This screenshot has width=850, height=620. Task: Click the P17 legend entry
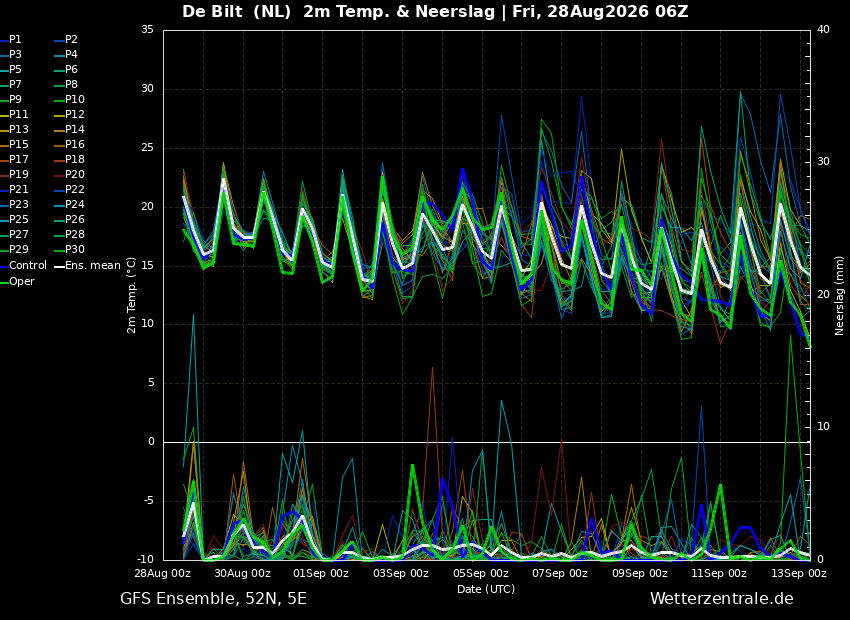coord(15,159)
